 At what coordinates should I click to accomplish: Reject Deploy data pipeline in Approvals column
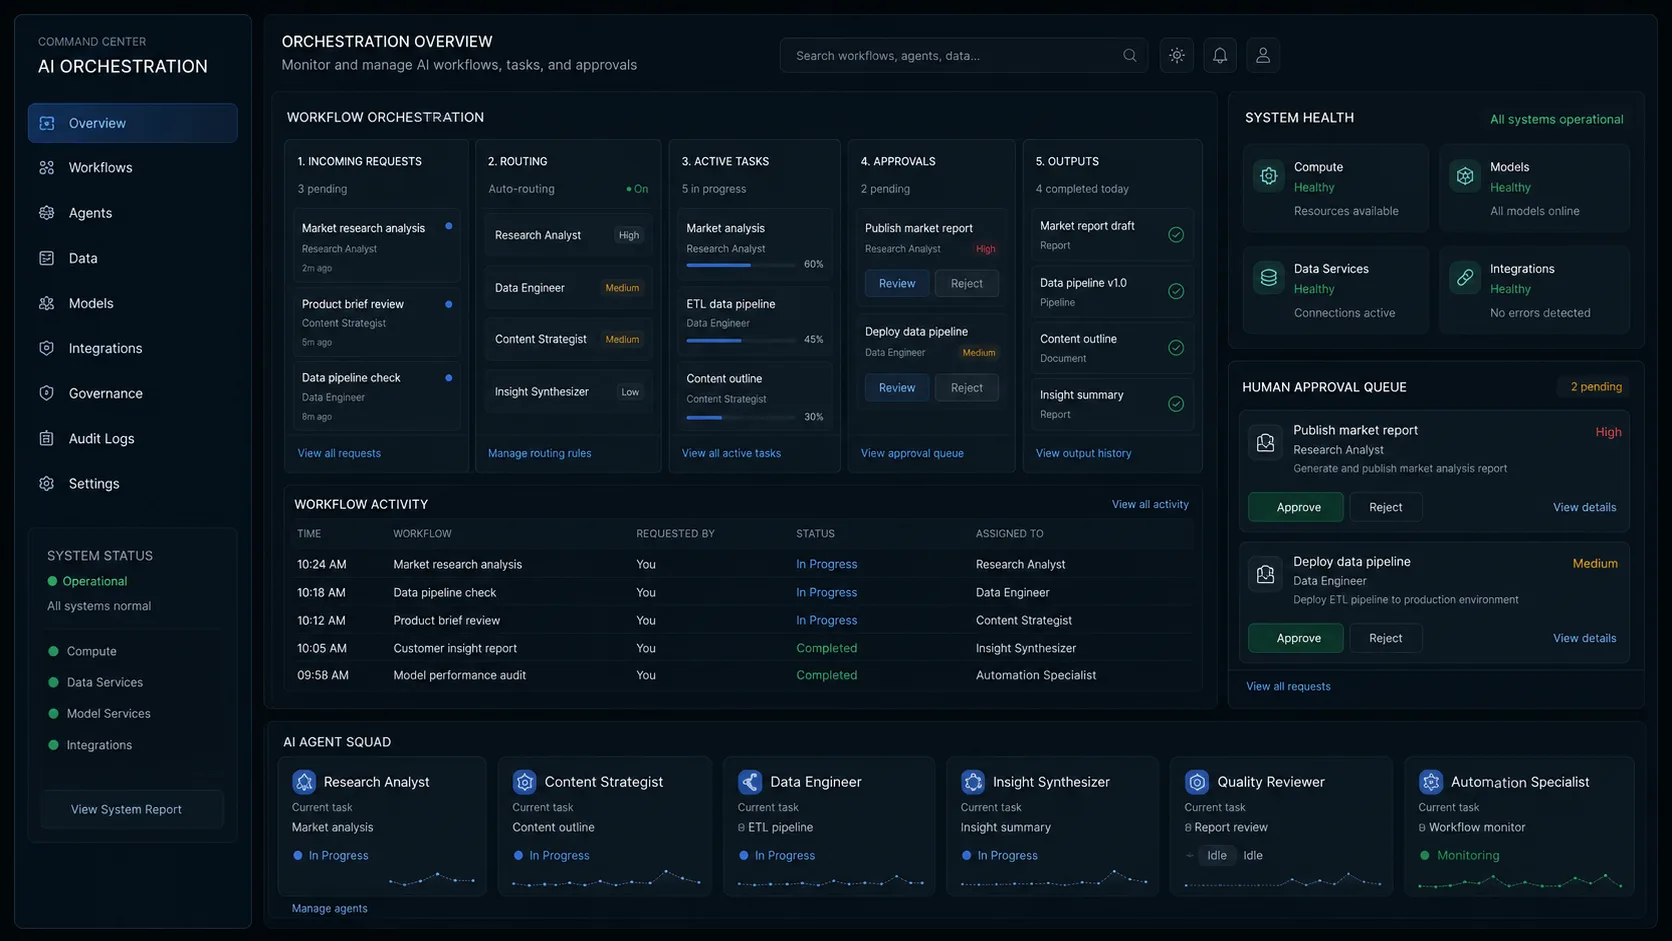(967, 388)
